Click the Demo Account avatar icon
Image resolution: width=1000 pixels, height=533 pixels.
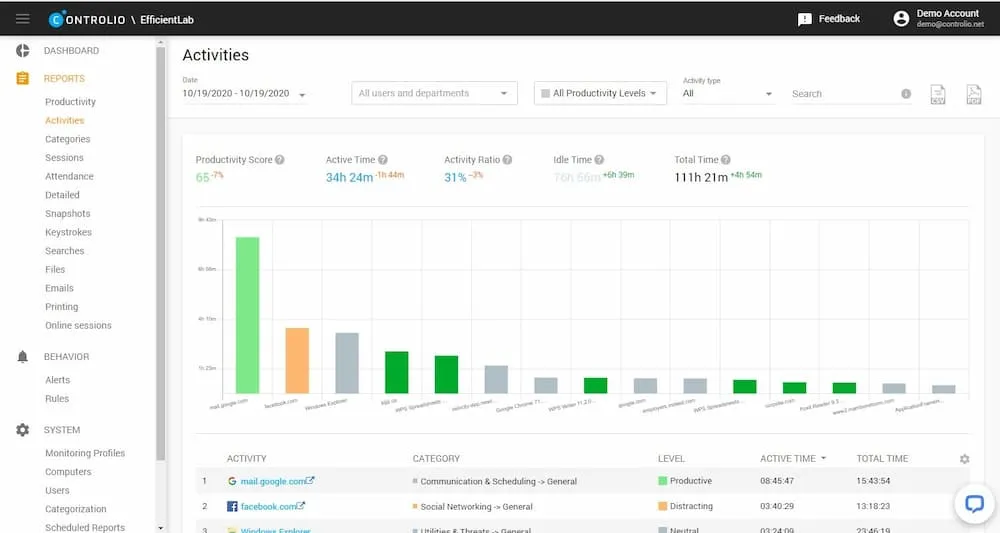click(901, 18)
